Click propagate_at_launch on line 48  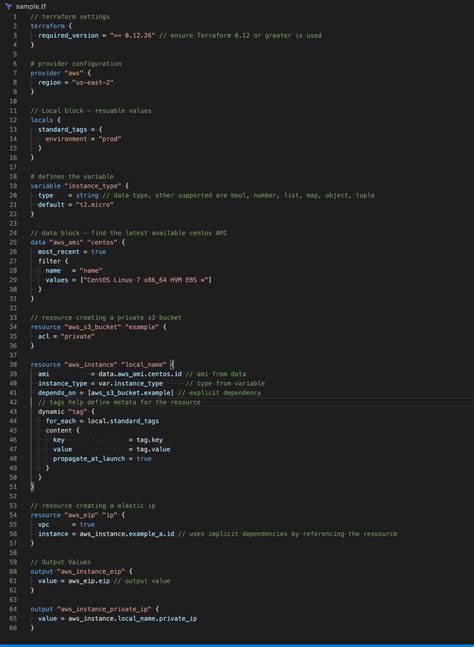(89, 459)
